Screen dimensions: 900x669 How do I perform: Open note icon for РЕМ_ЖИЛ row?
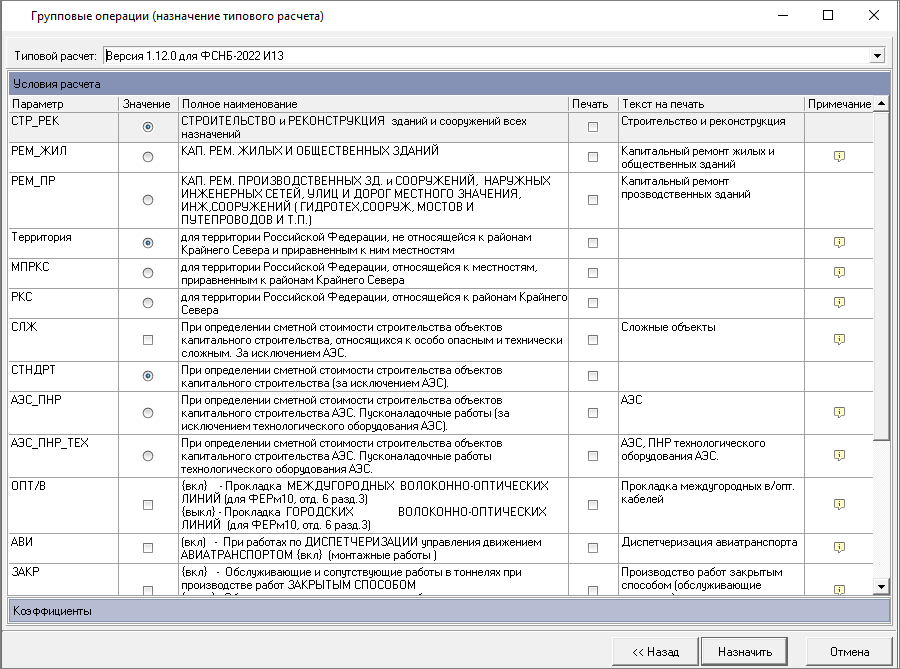click(840, 157)
